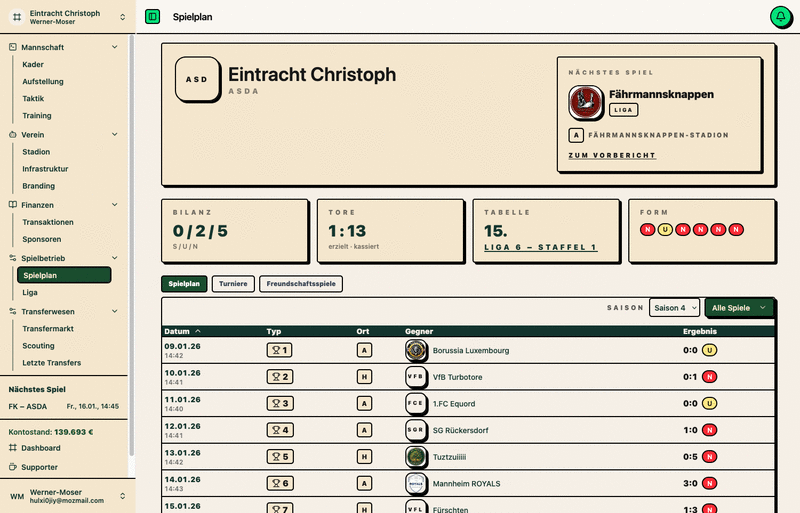The image size is (800, 513).
Task: Click matchday 1 trophy badge
Action: pos(280,350)
